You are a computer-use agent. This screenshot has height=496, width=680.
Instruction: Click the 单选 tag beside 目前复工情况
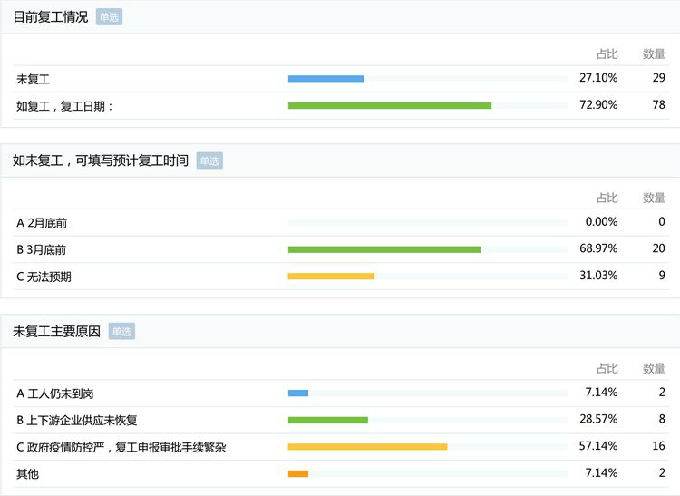tap(109, 17)
